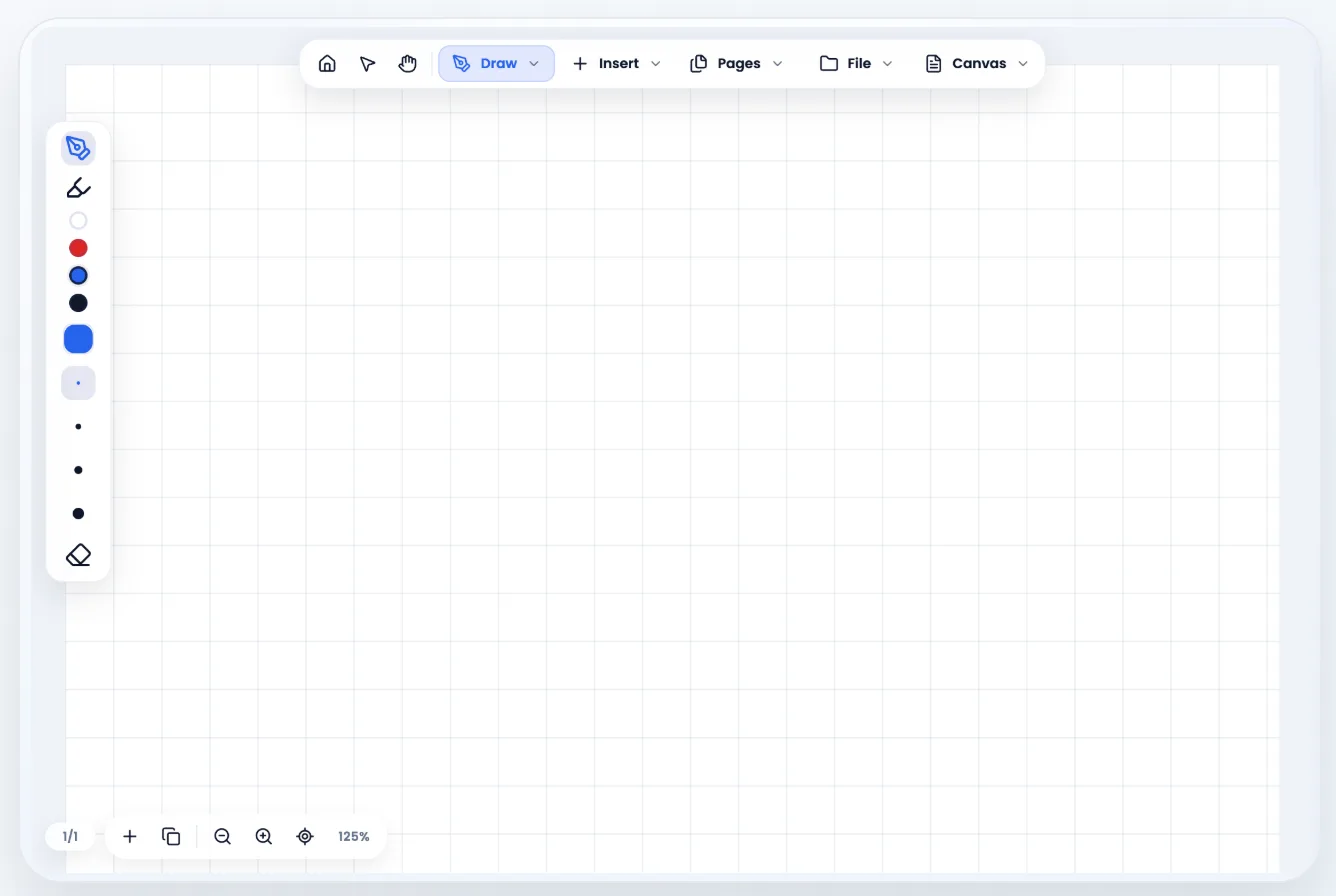1336x896 pixels.
Task: Select the highlighter tool
Action: pyautogui.click(x=78, y=187)
